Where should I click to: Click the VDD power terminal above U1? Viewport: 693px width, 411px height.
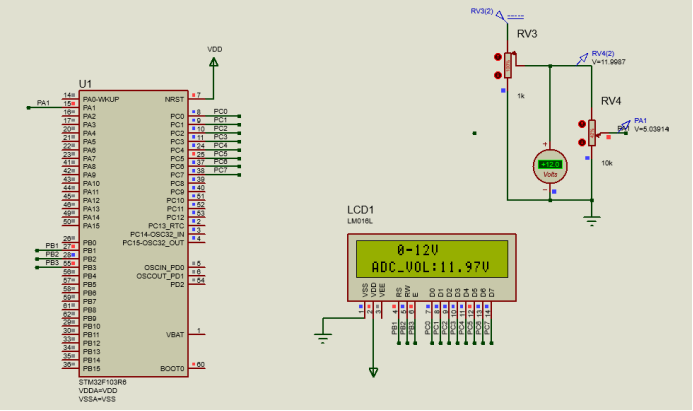pyautogui.click(x=214, y=62)
